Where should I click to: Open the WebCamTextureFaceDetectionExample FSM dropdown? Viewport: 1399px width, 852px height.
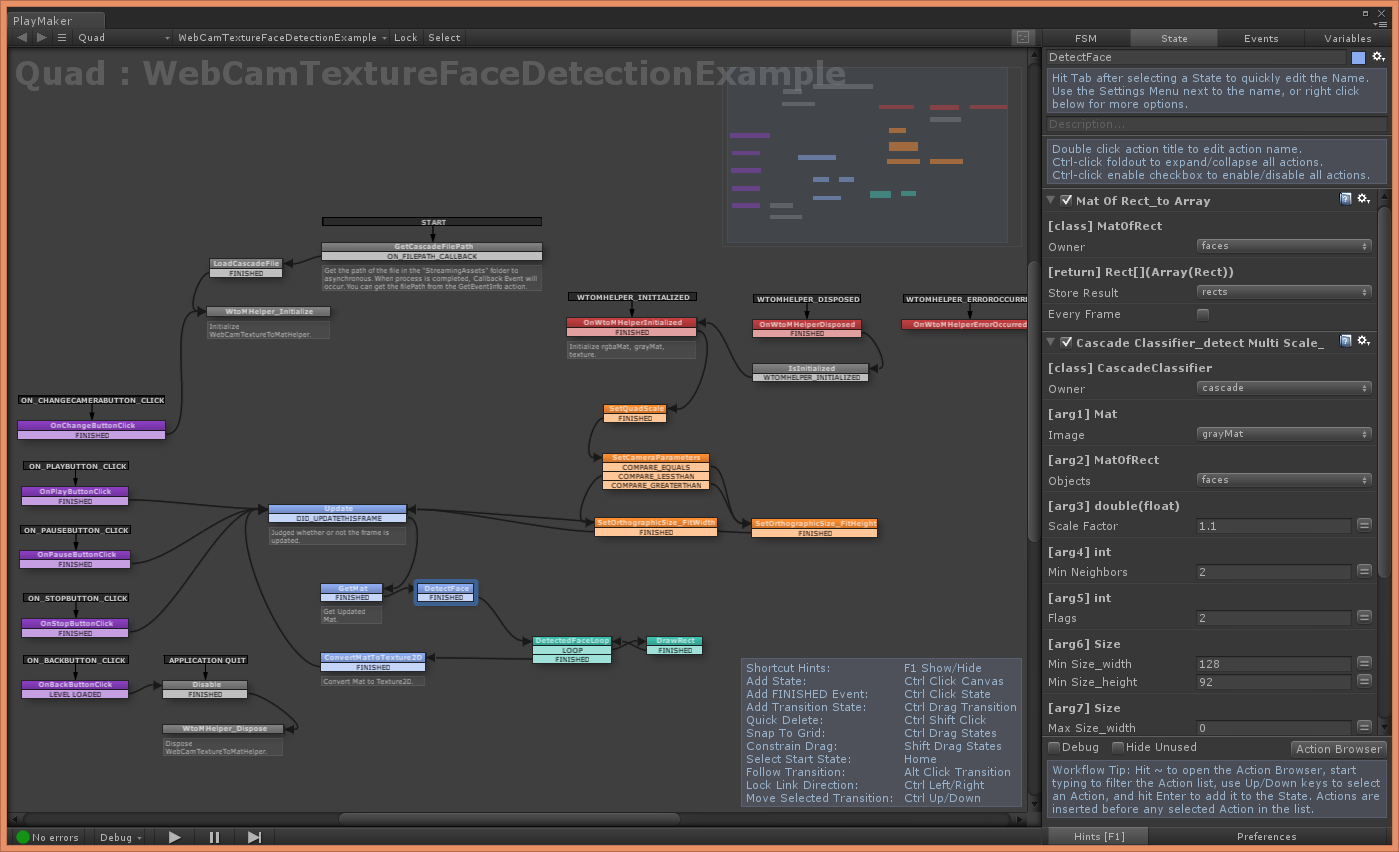point(282,38)
